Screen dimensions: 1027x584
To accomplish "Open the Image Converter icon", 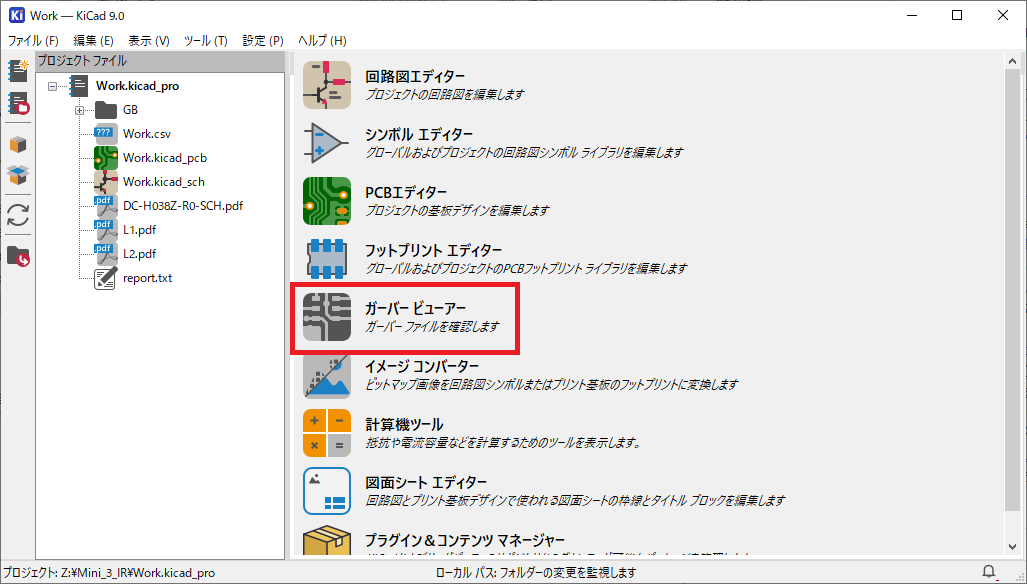I will point(327,375).
